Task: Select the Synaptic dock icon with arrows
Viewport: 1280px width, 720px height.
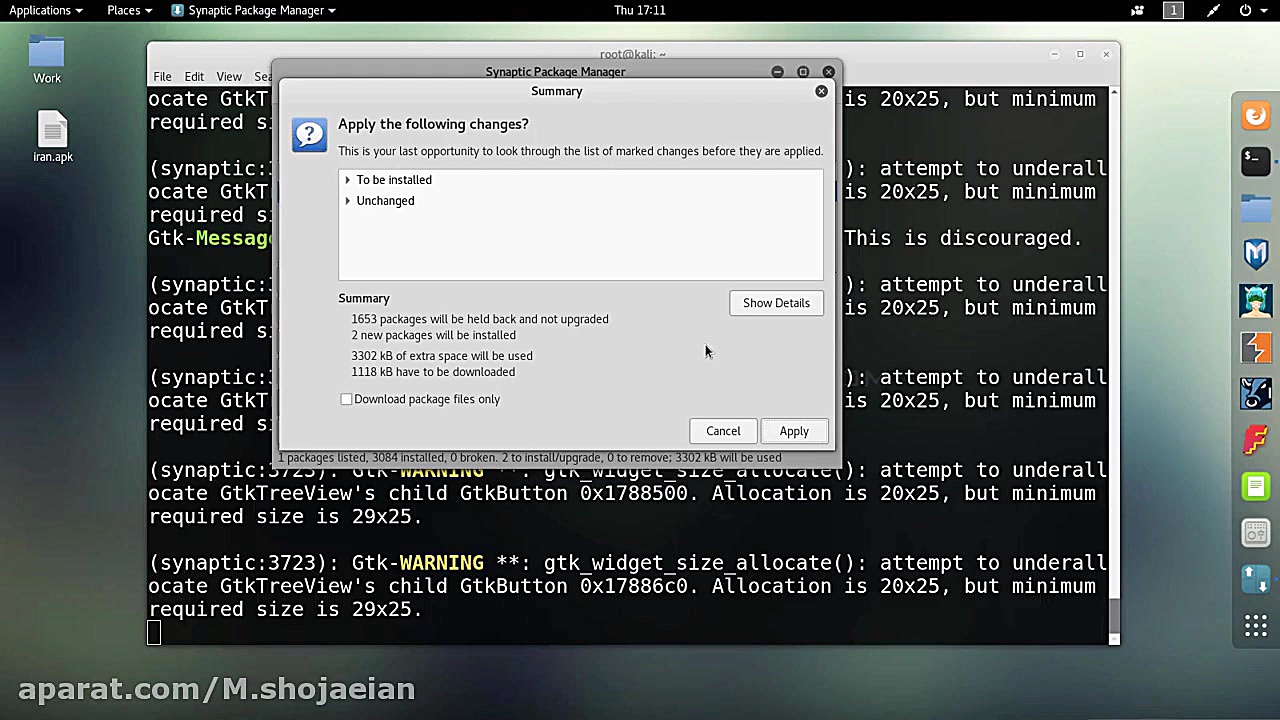Action: [1255, 579]
